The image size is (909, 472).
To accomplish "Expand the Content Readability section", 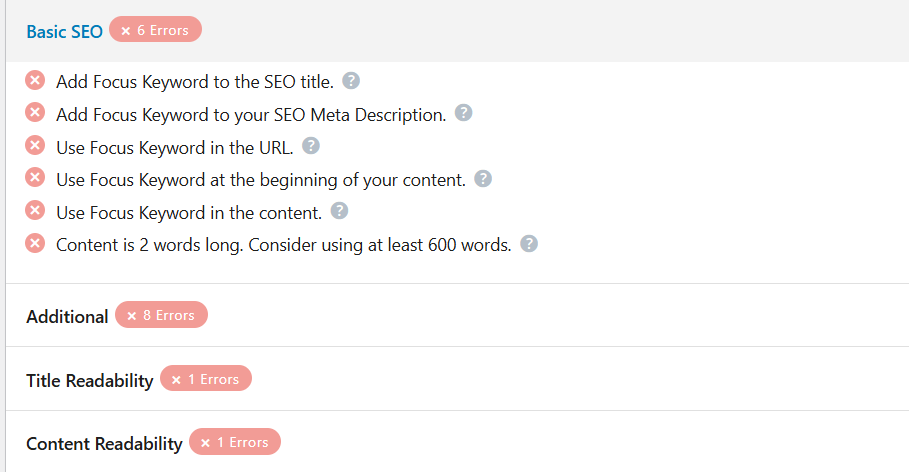I will click(x=104, y=443).
